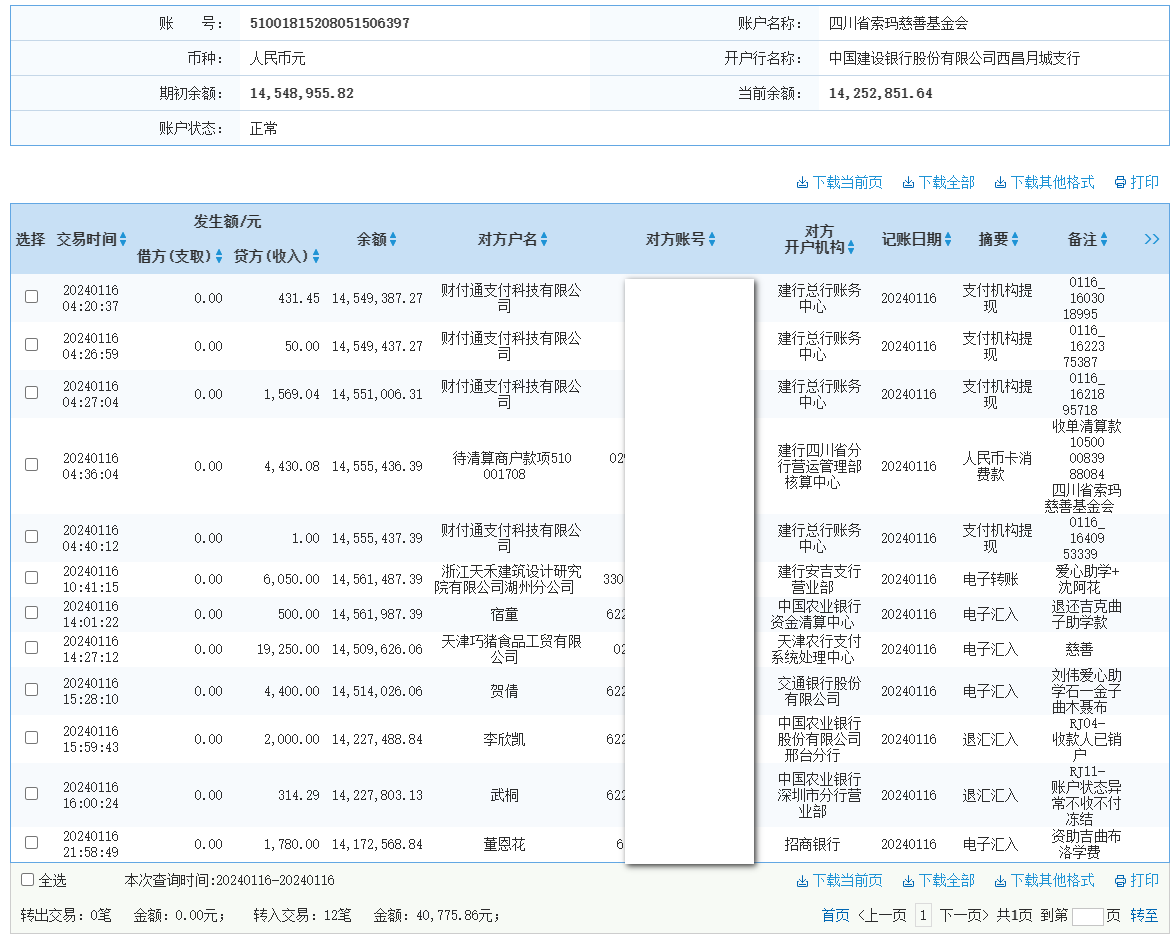Go to 下一页 next page
1175x937 pixels.
(x=964, y=915)
